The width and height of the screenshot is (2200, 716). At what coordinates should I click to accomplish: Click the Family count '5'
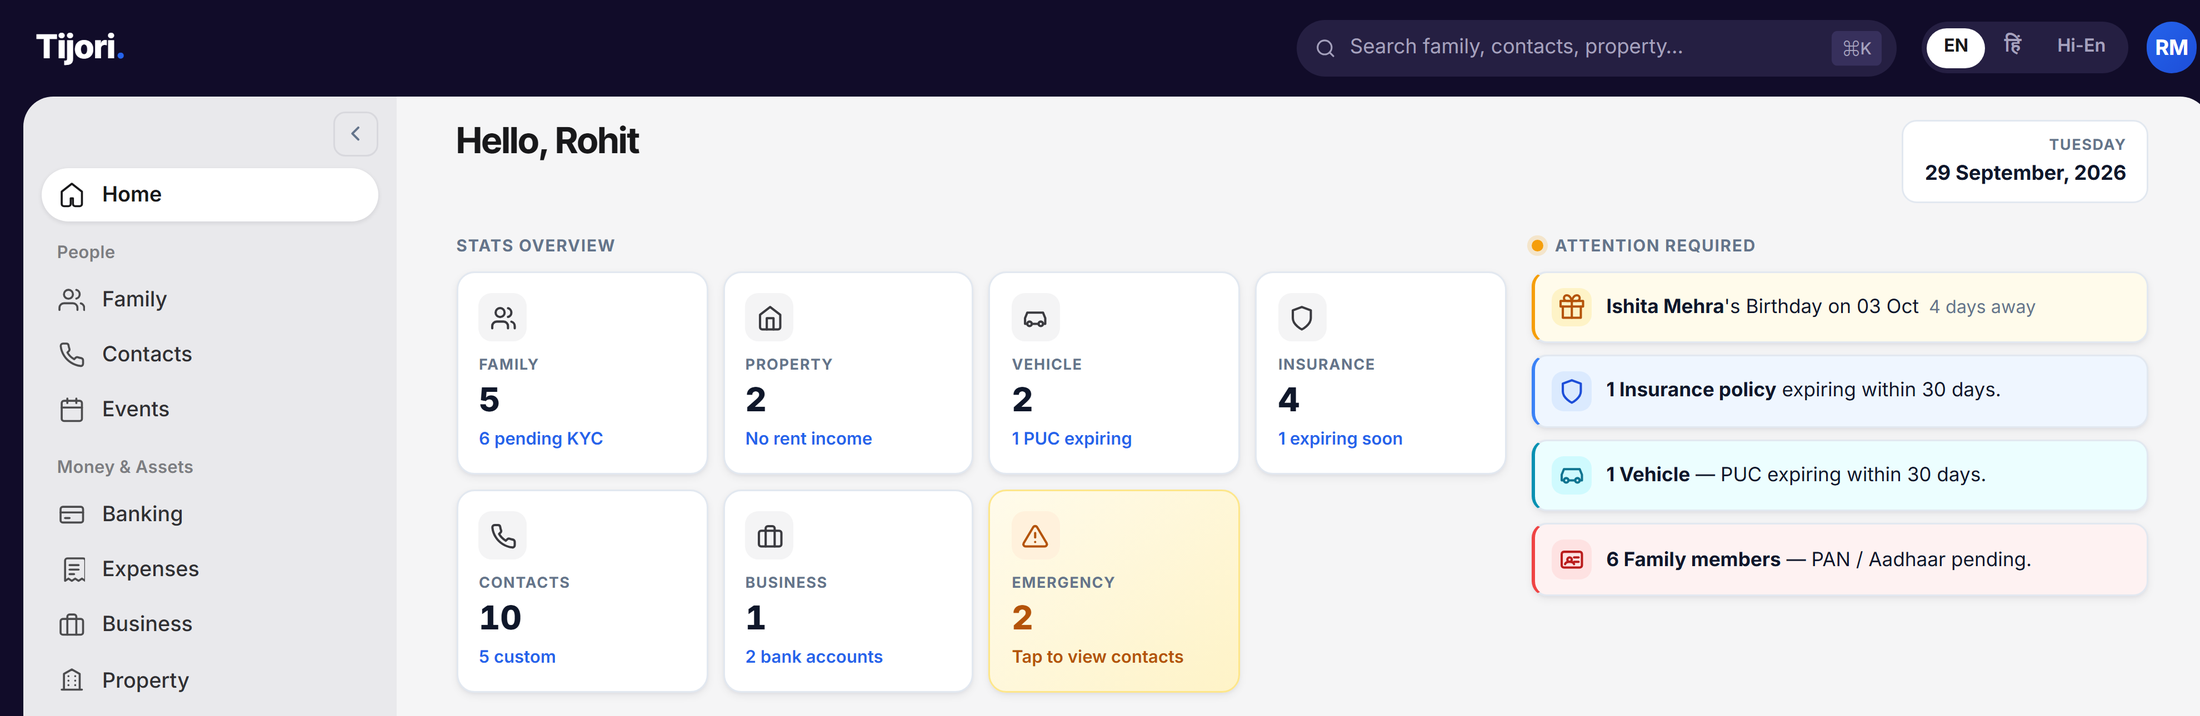coord(489,400)
